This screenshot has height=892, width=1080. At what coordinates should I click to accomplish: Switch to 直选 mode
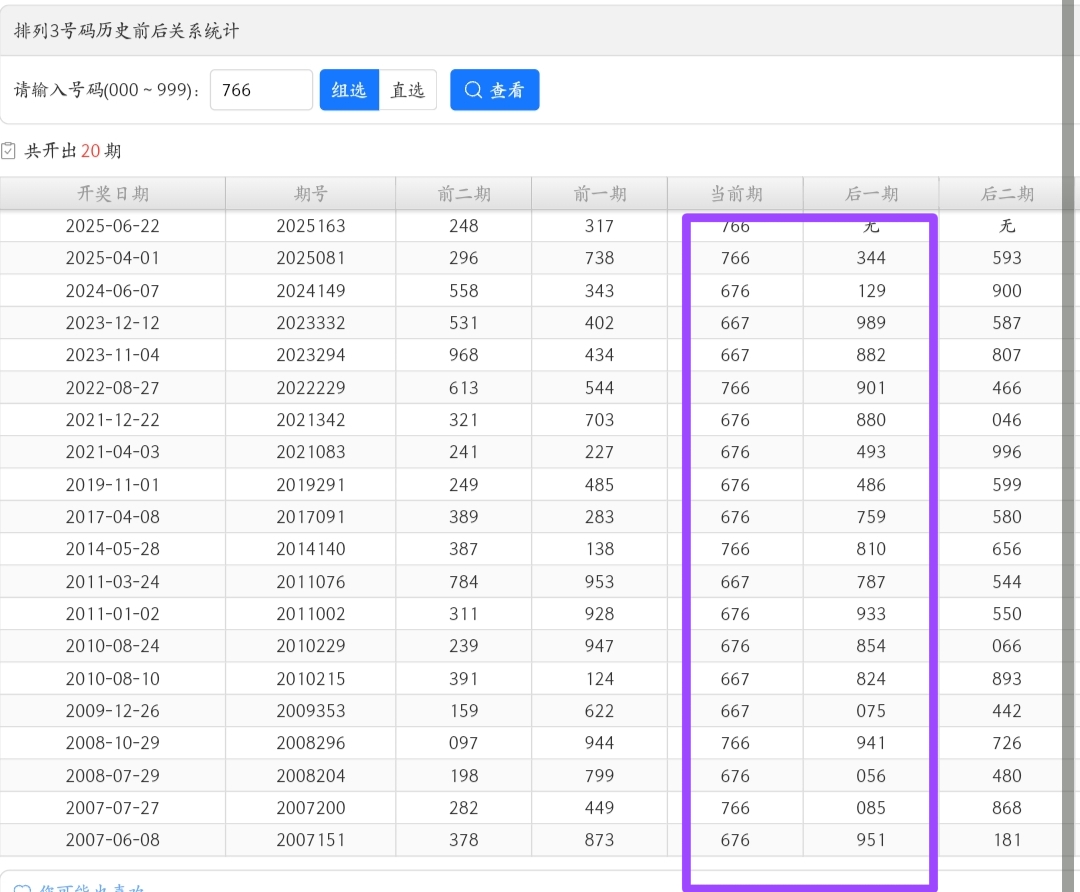pos(408,90)
